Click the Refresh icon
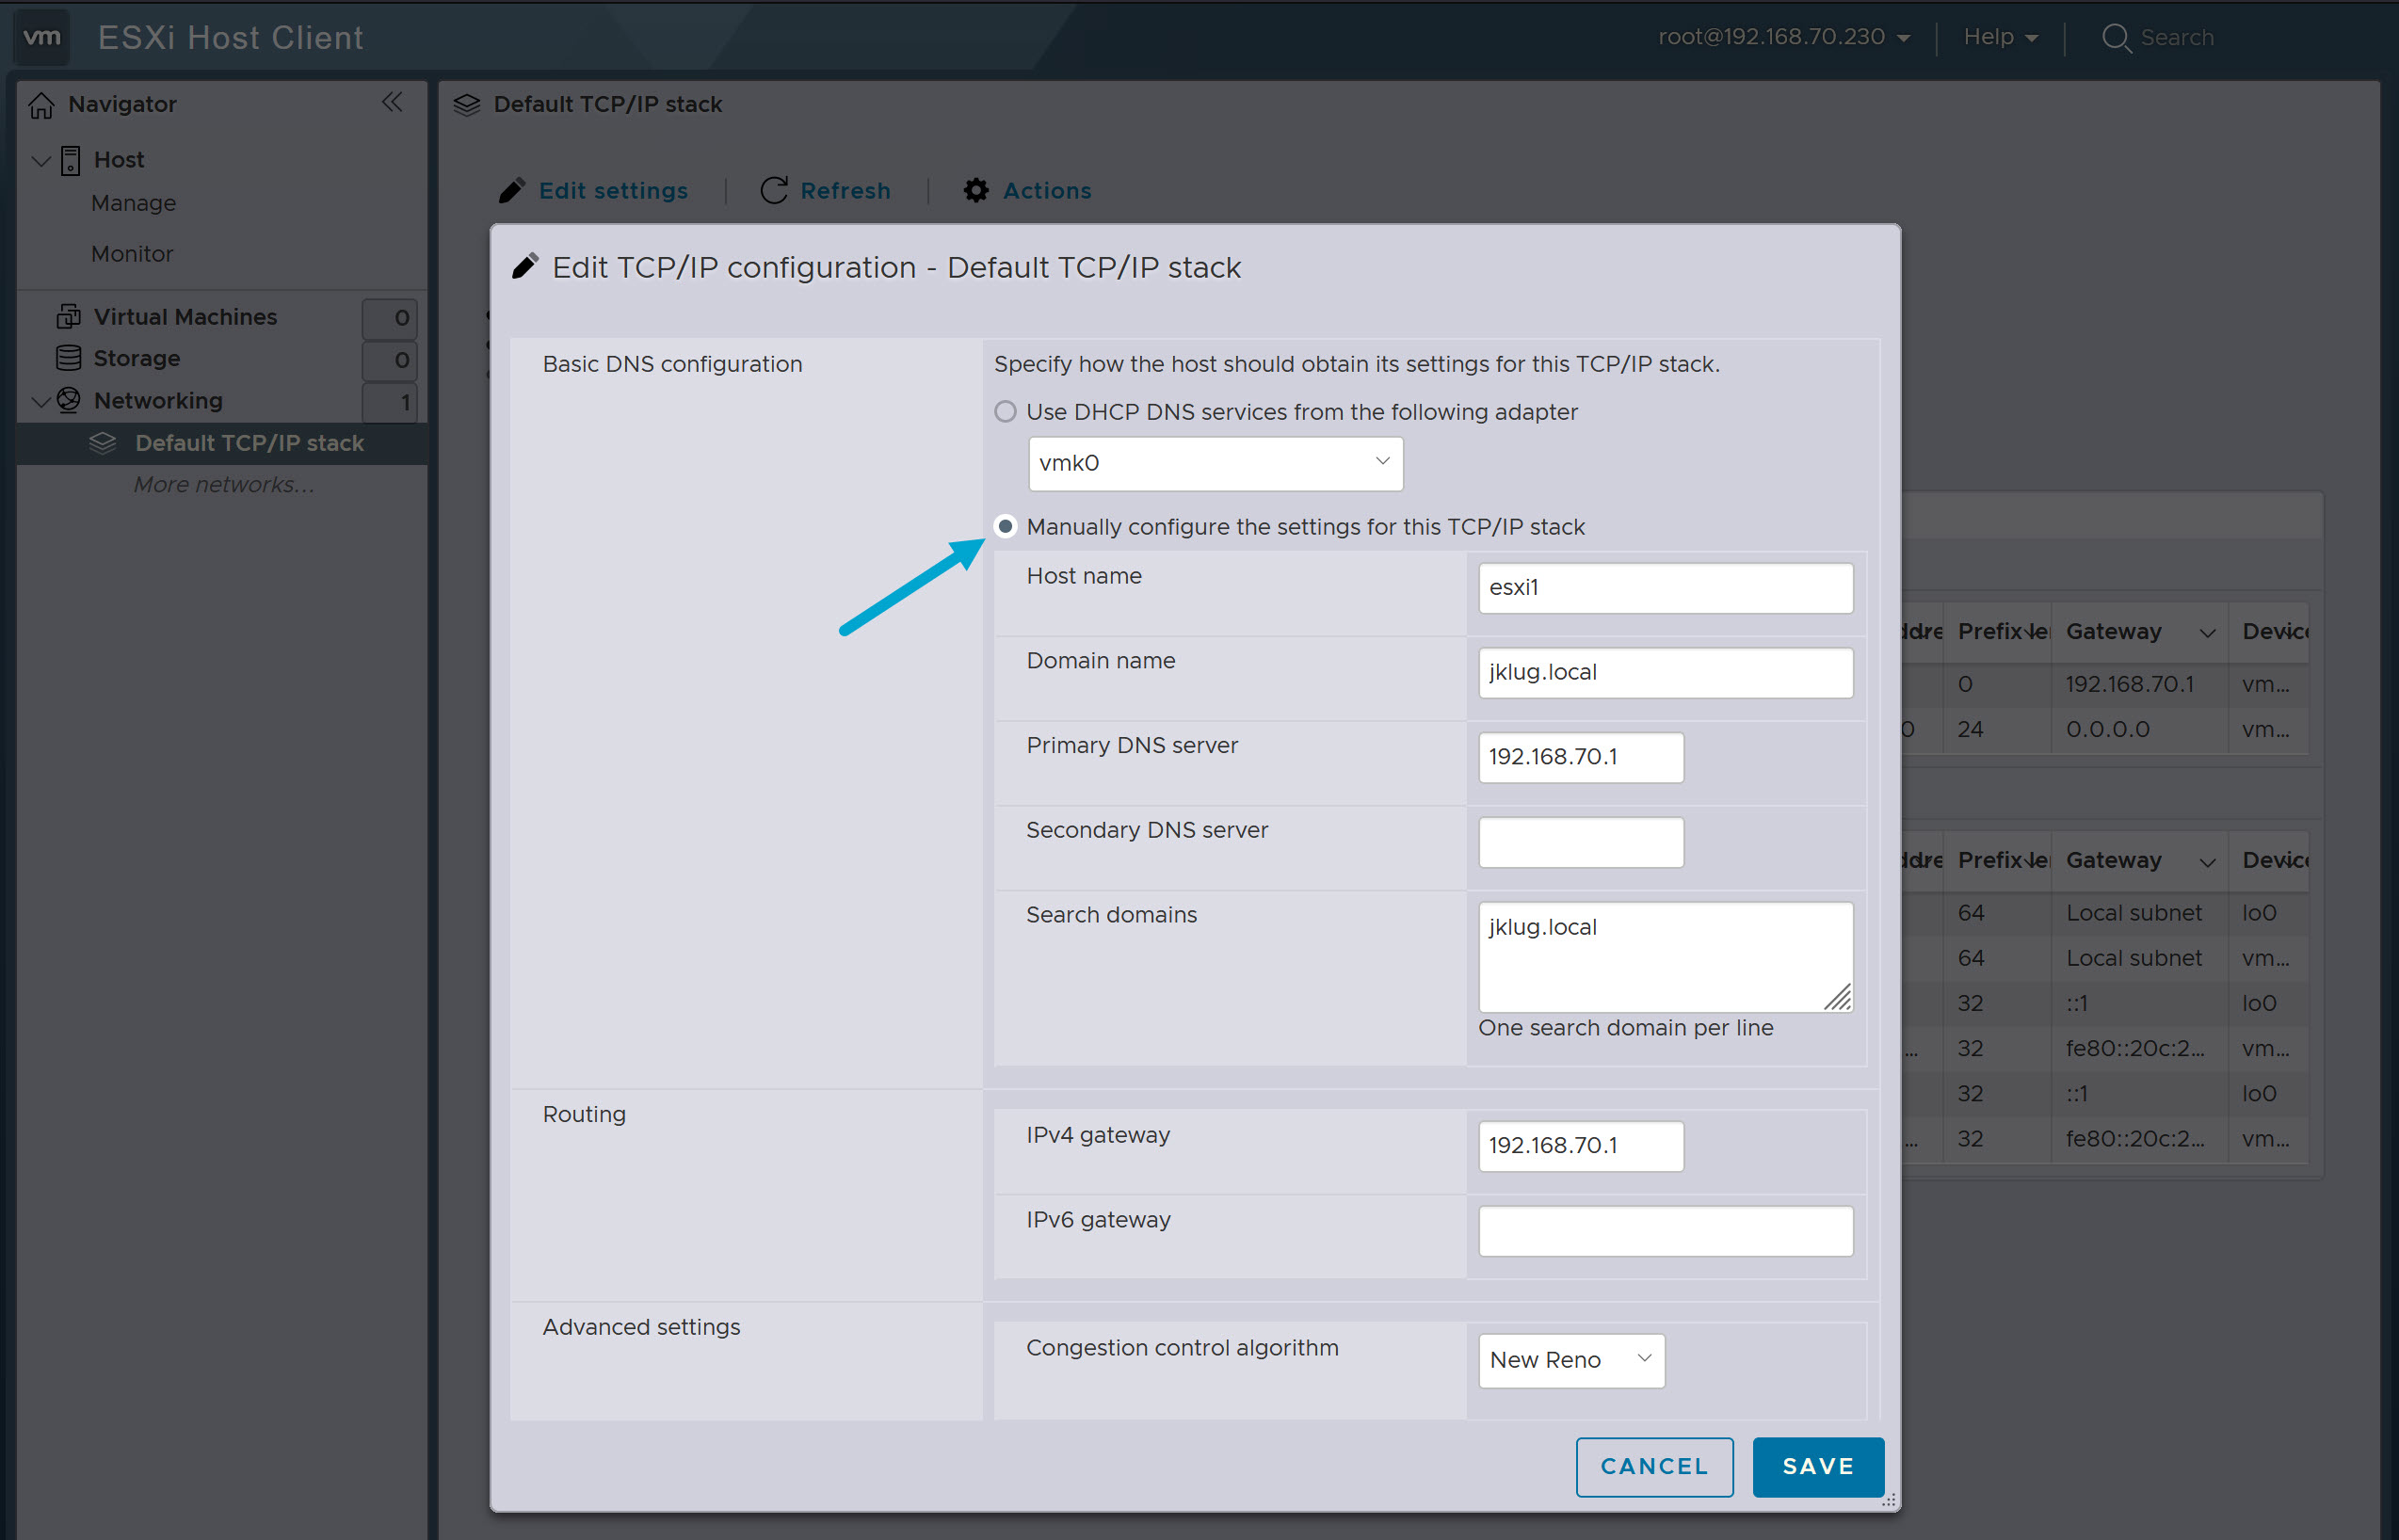Viewport: 2399px width, 1540px height. tap(773, 190)
